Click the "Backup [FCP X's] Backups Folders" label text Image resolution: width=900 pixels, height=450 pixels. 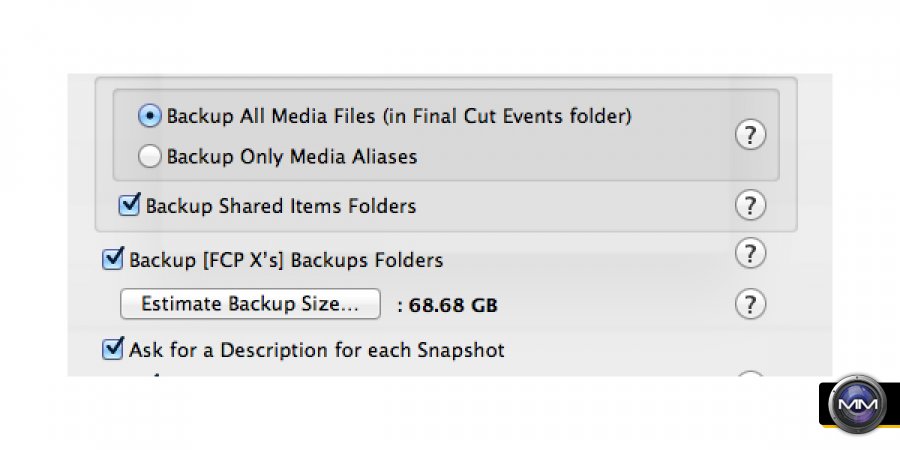tap(286, 261)
